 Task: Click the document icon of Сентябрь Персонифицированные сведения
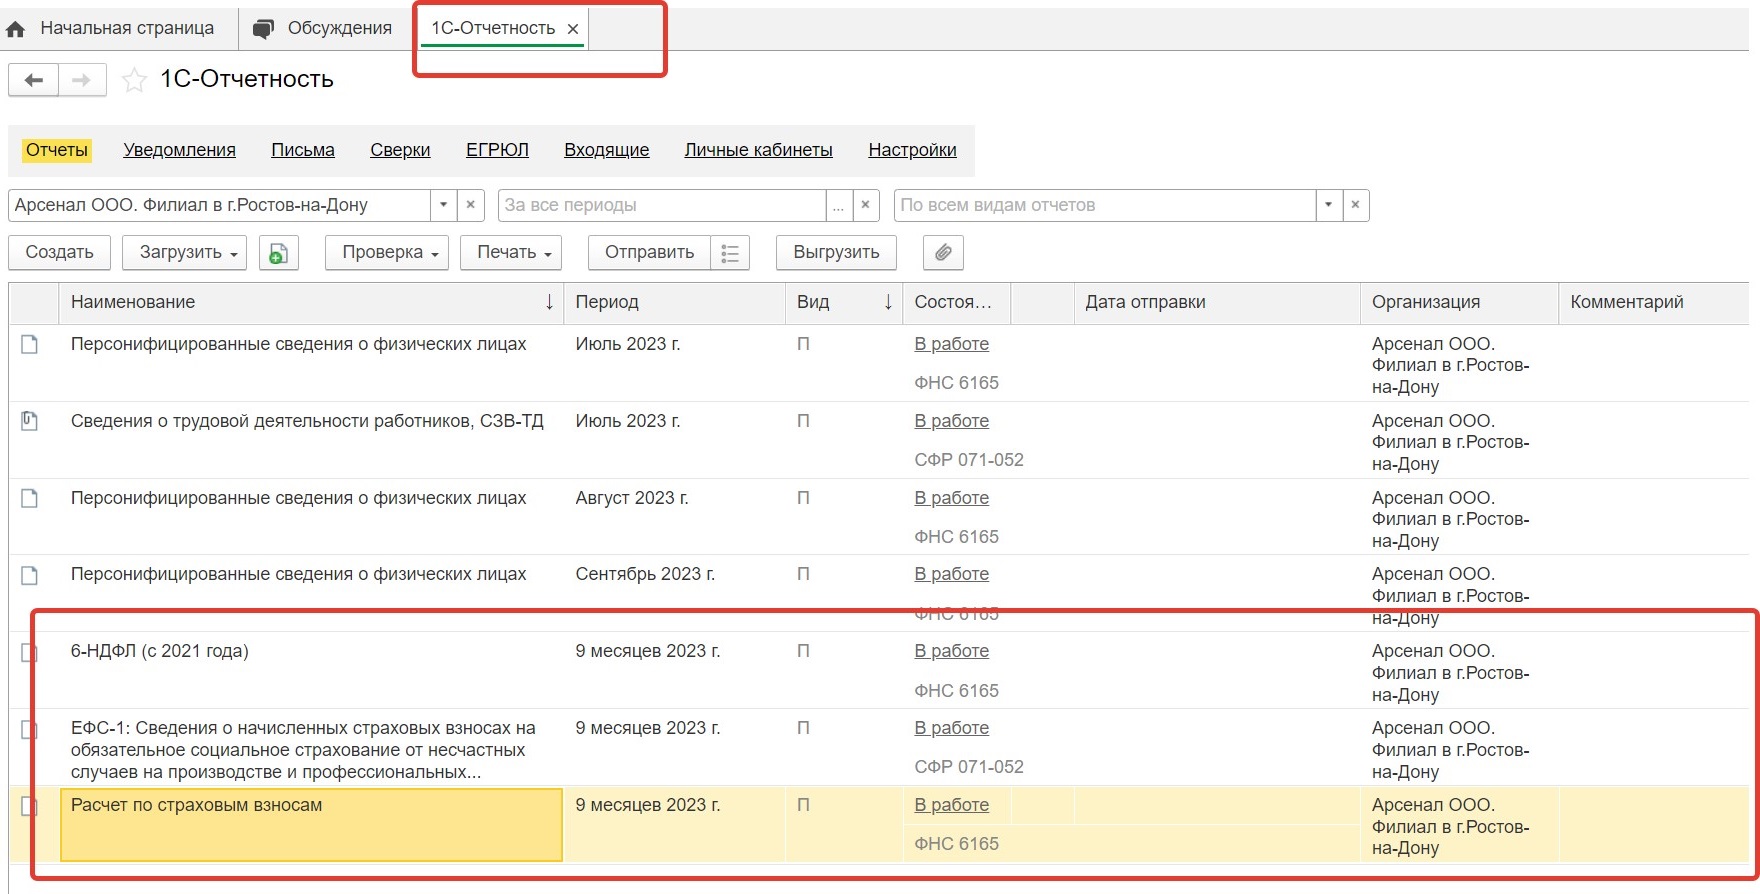[30, 575]
